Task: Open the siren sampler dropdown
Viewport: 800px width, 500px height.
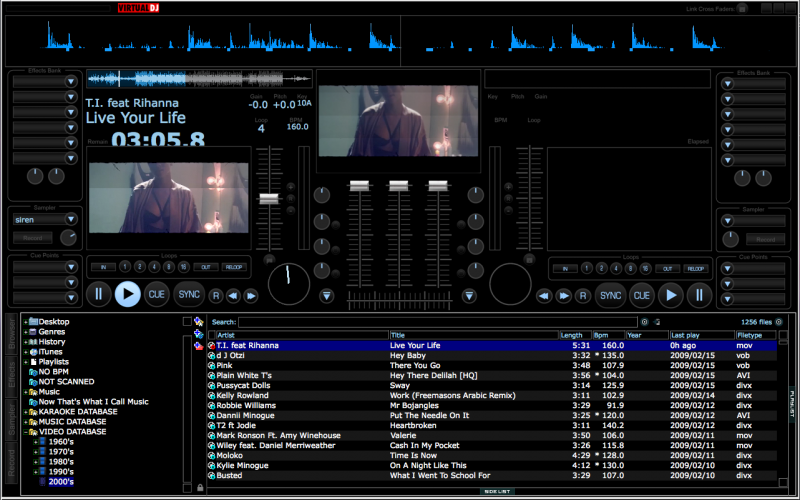Action: tap(71, 219)
